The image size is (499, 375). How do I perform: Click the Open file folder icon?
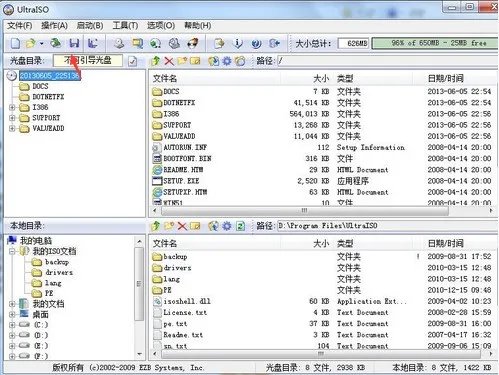31,43
